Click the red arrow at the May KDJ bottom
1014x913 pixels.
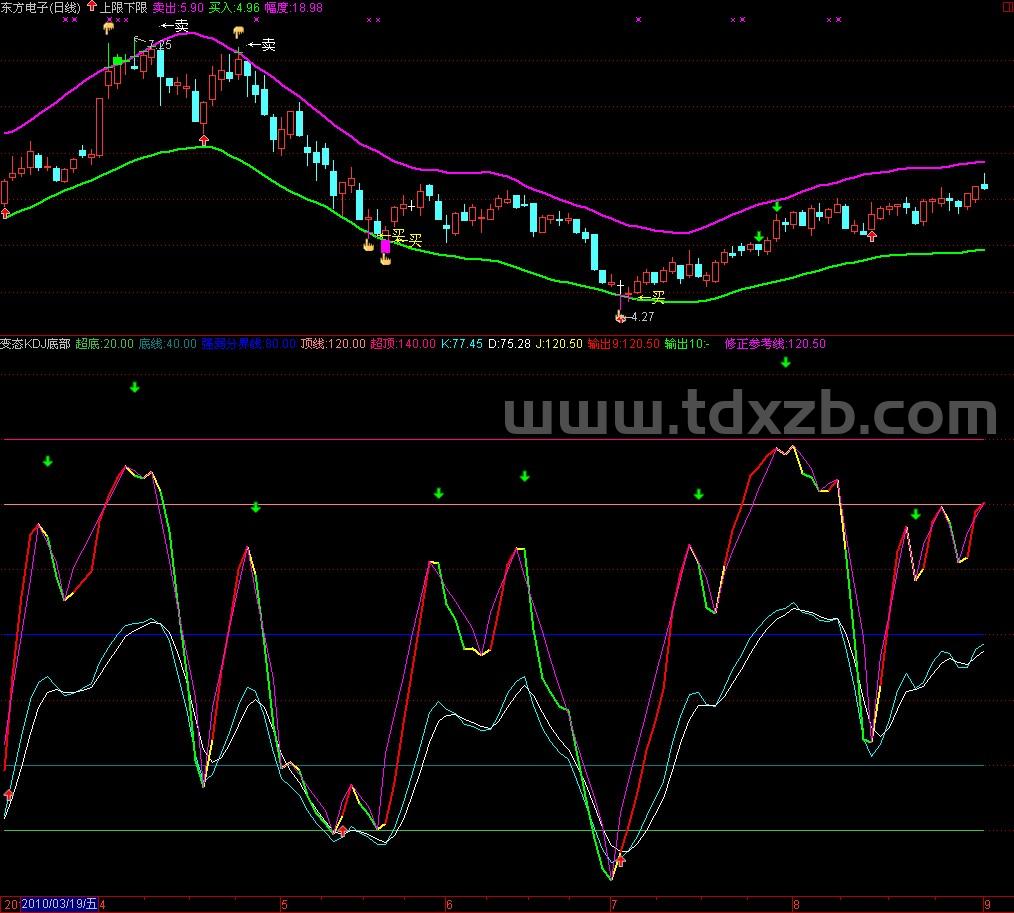tap(343, 831)
